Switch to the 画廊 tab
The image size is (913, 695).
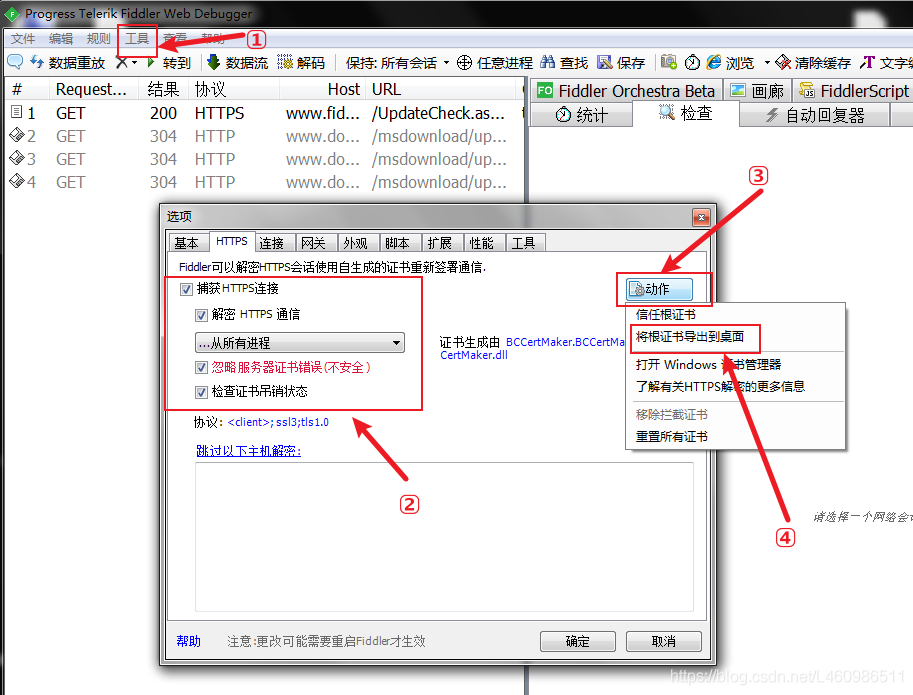click(757, 91)
